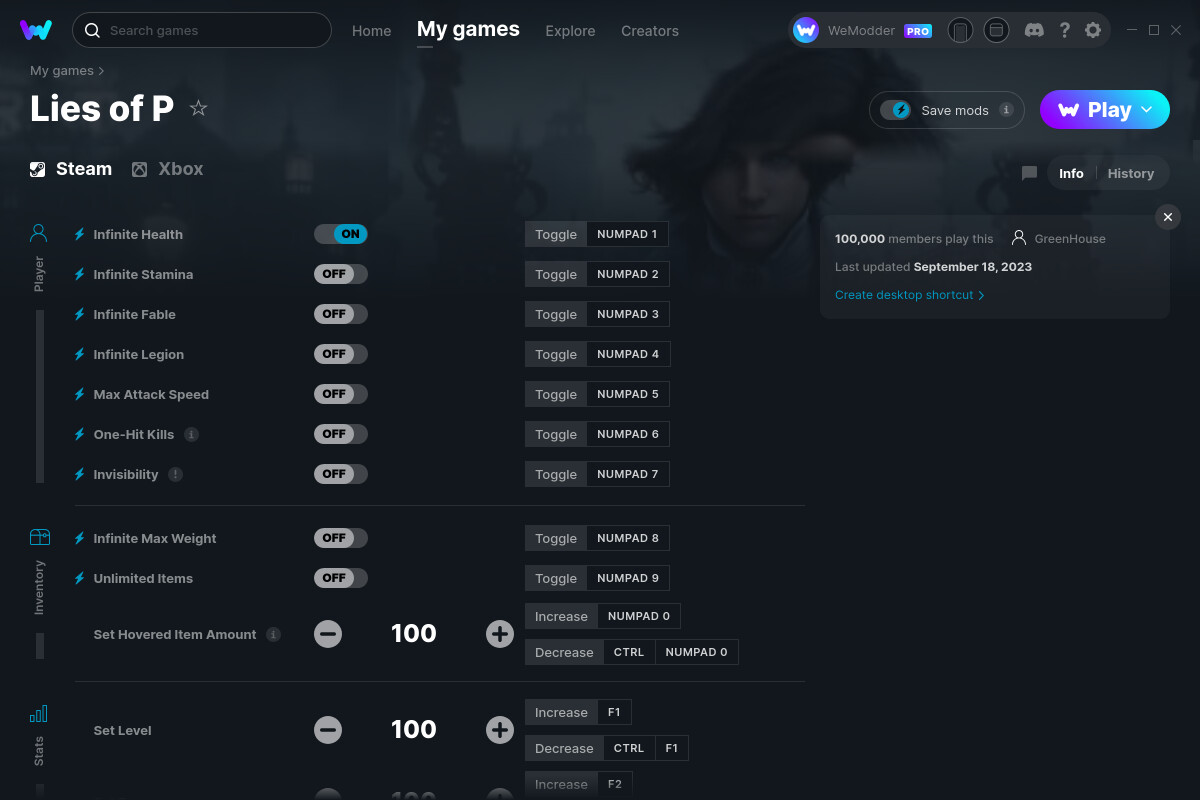Viewport: 1200px width, 800px height.
Task: Click the window-shaped icon beside the phone icon
Action: tap(996, 31)
